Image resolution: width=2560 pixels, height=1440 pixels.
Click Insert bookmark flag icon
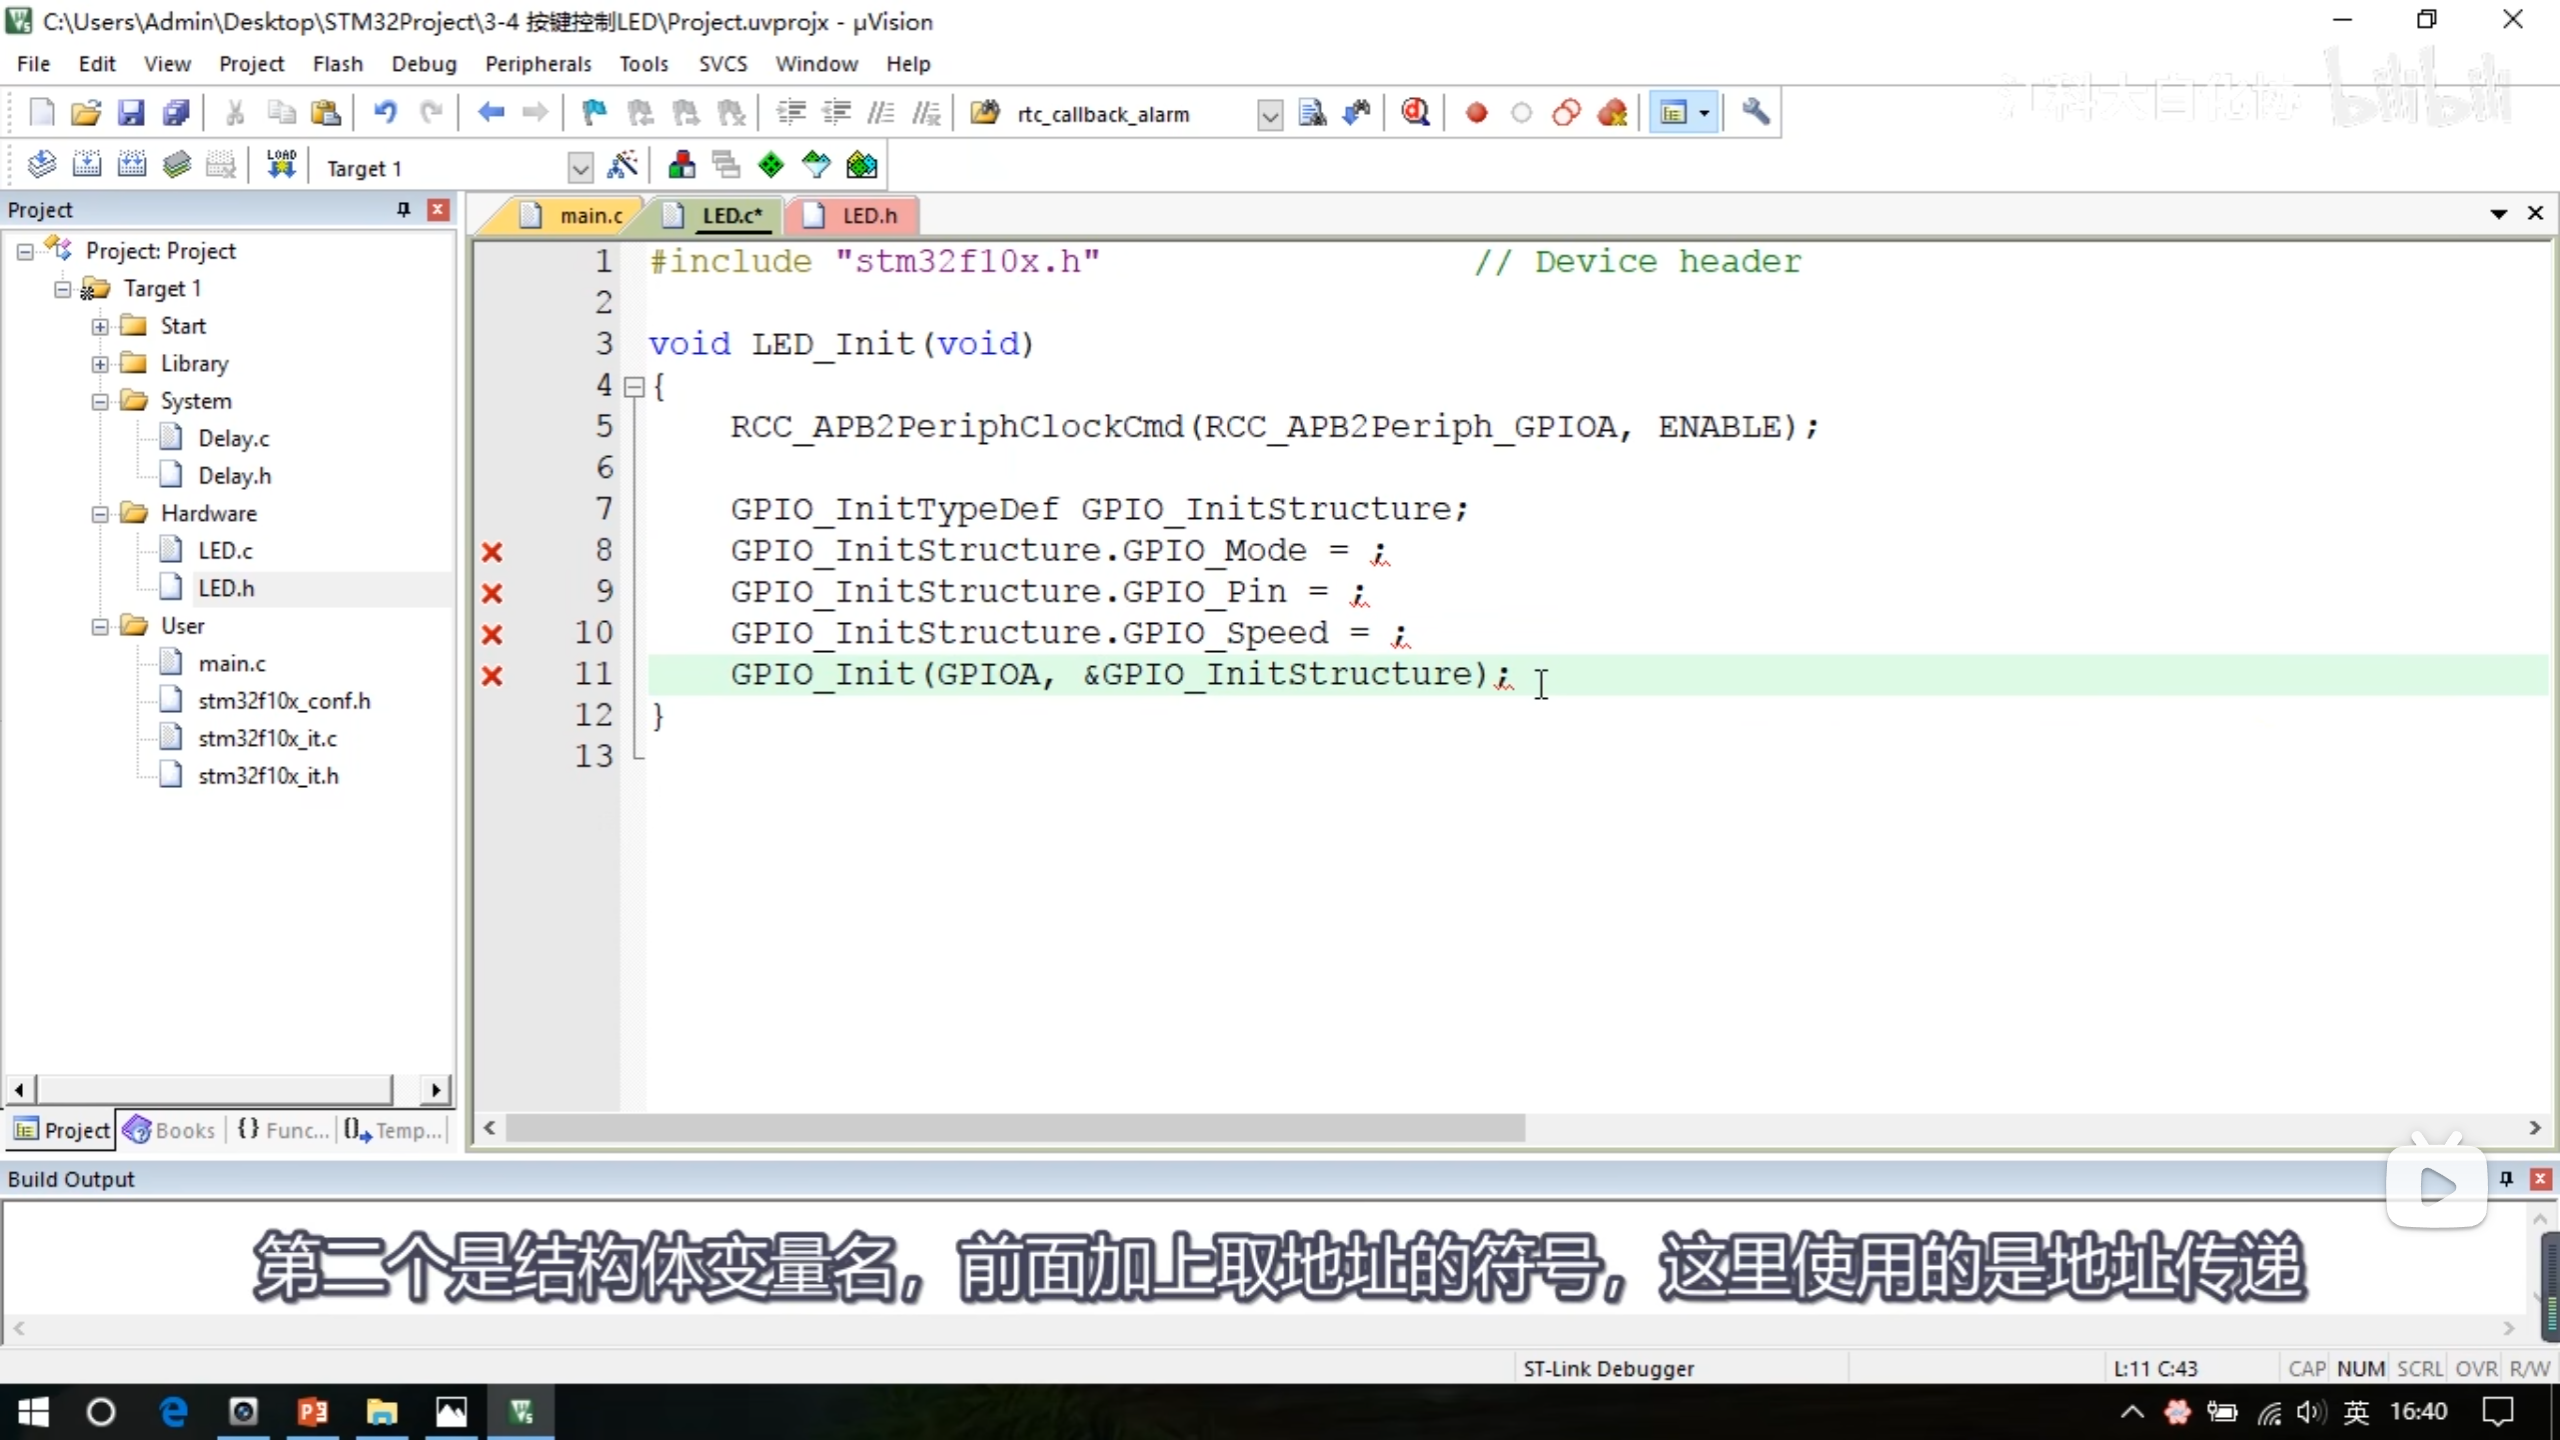point(594,113)
